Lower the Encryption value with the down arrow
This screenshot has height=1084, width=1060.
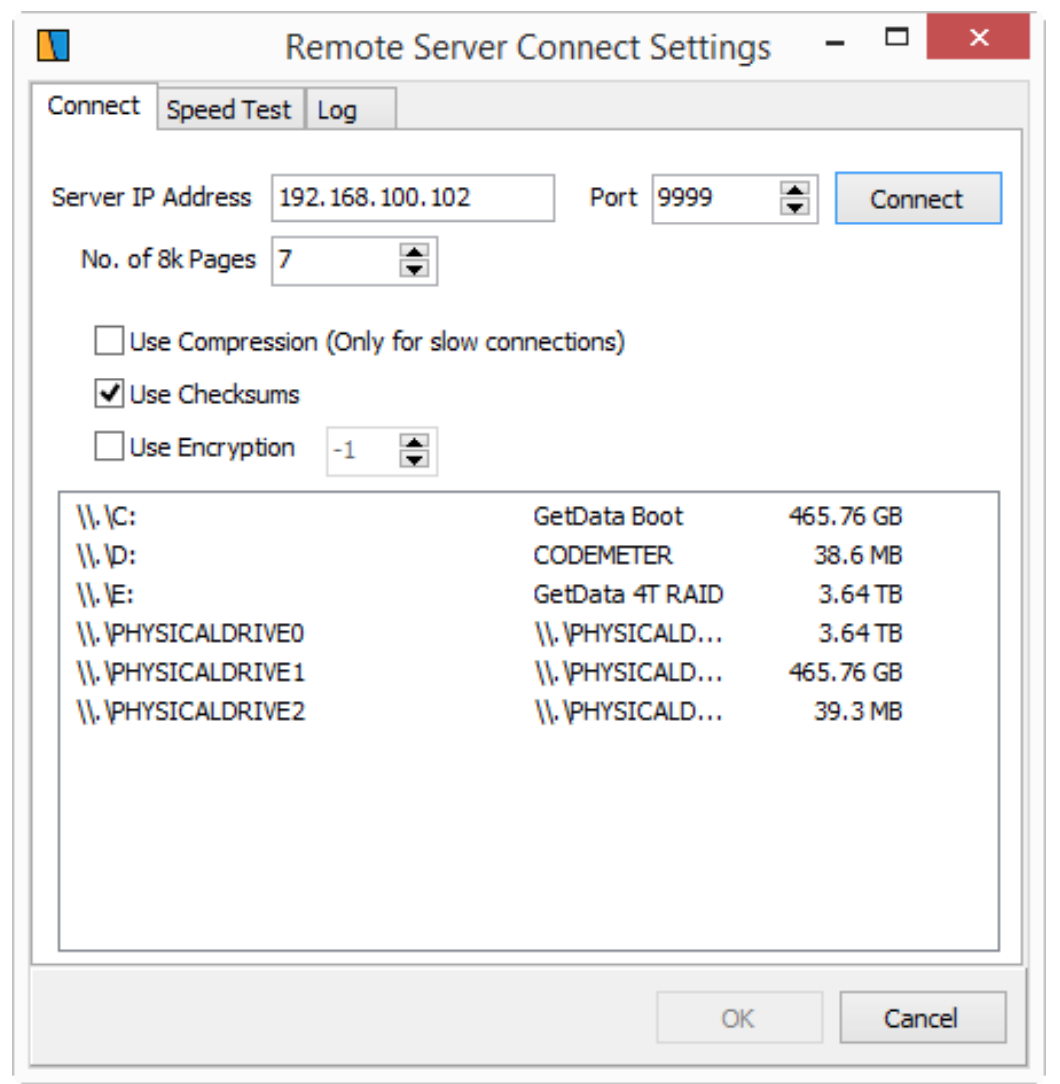(414, 460)
